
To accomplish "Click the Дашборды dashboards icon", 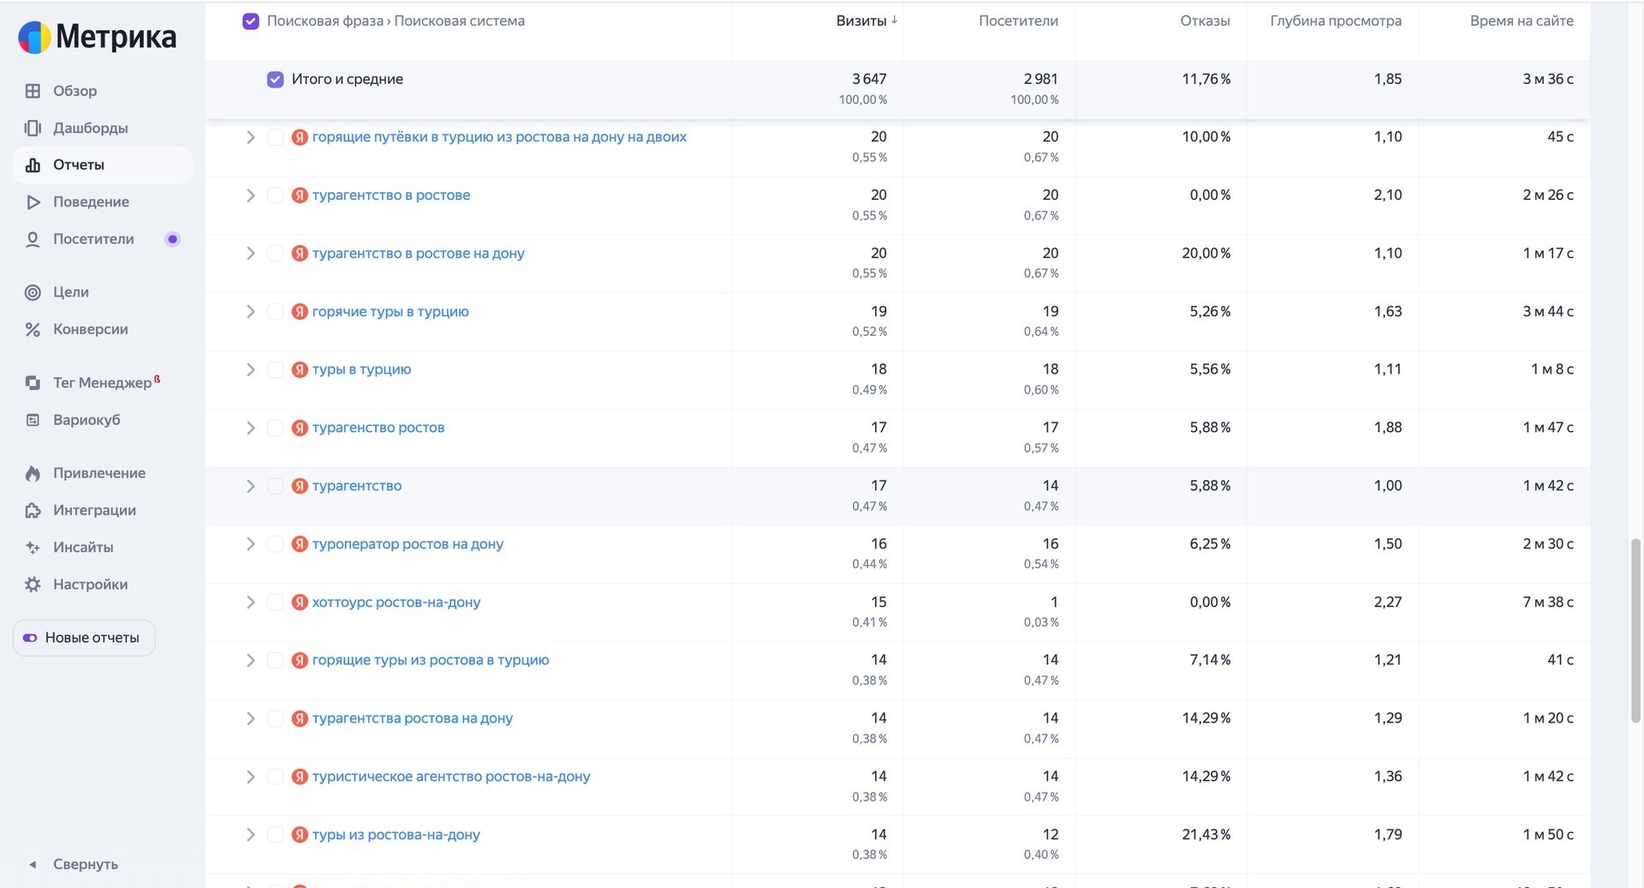I will click(33, 128).
